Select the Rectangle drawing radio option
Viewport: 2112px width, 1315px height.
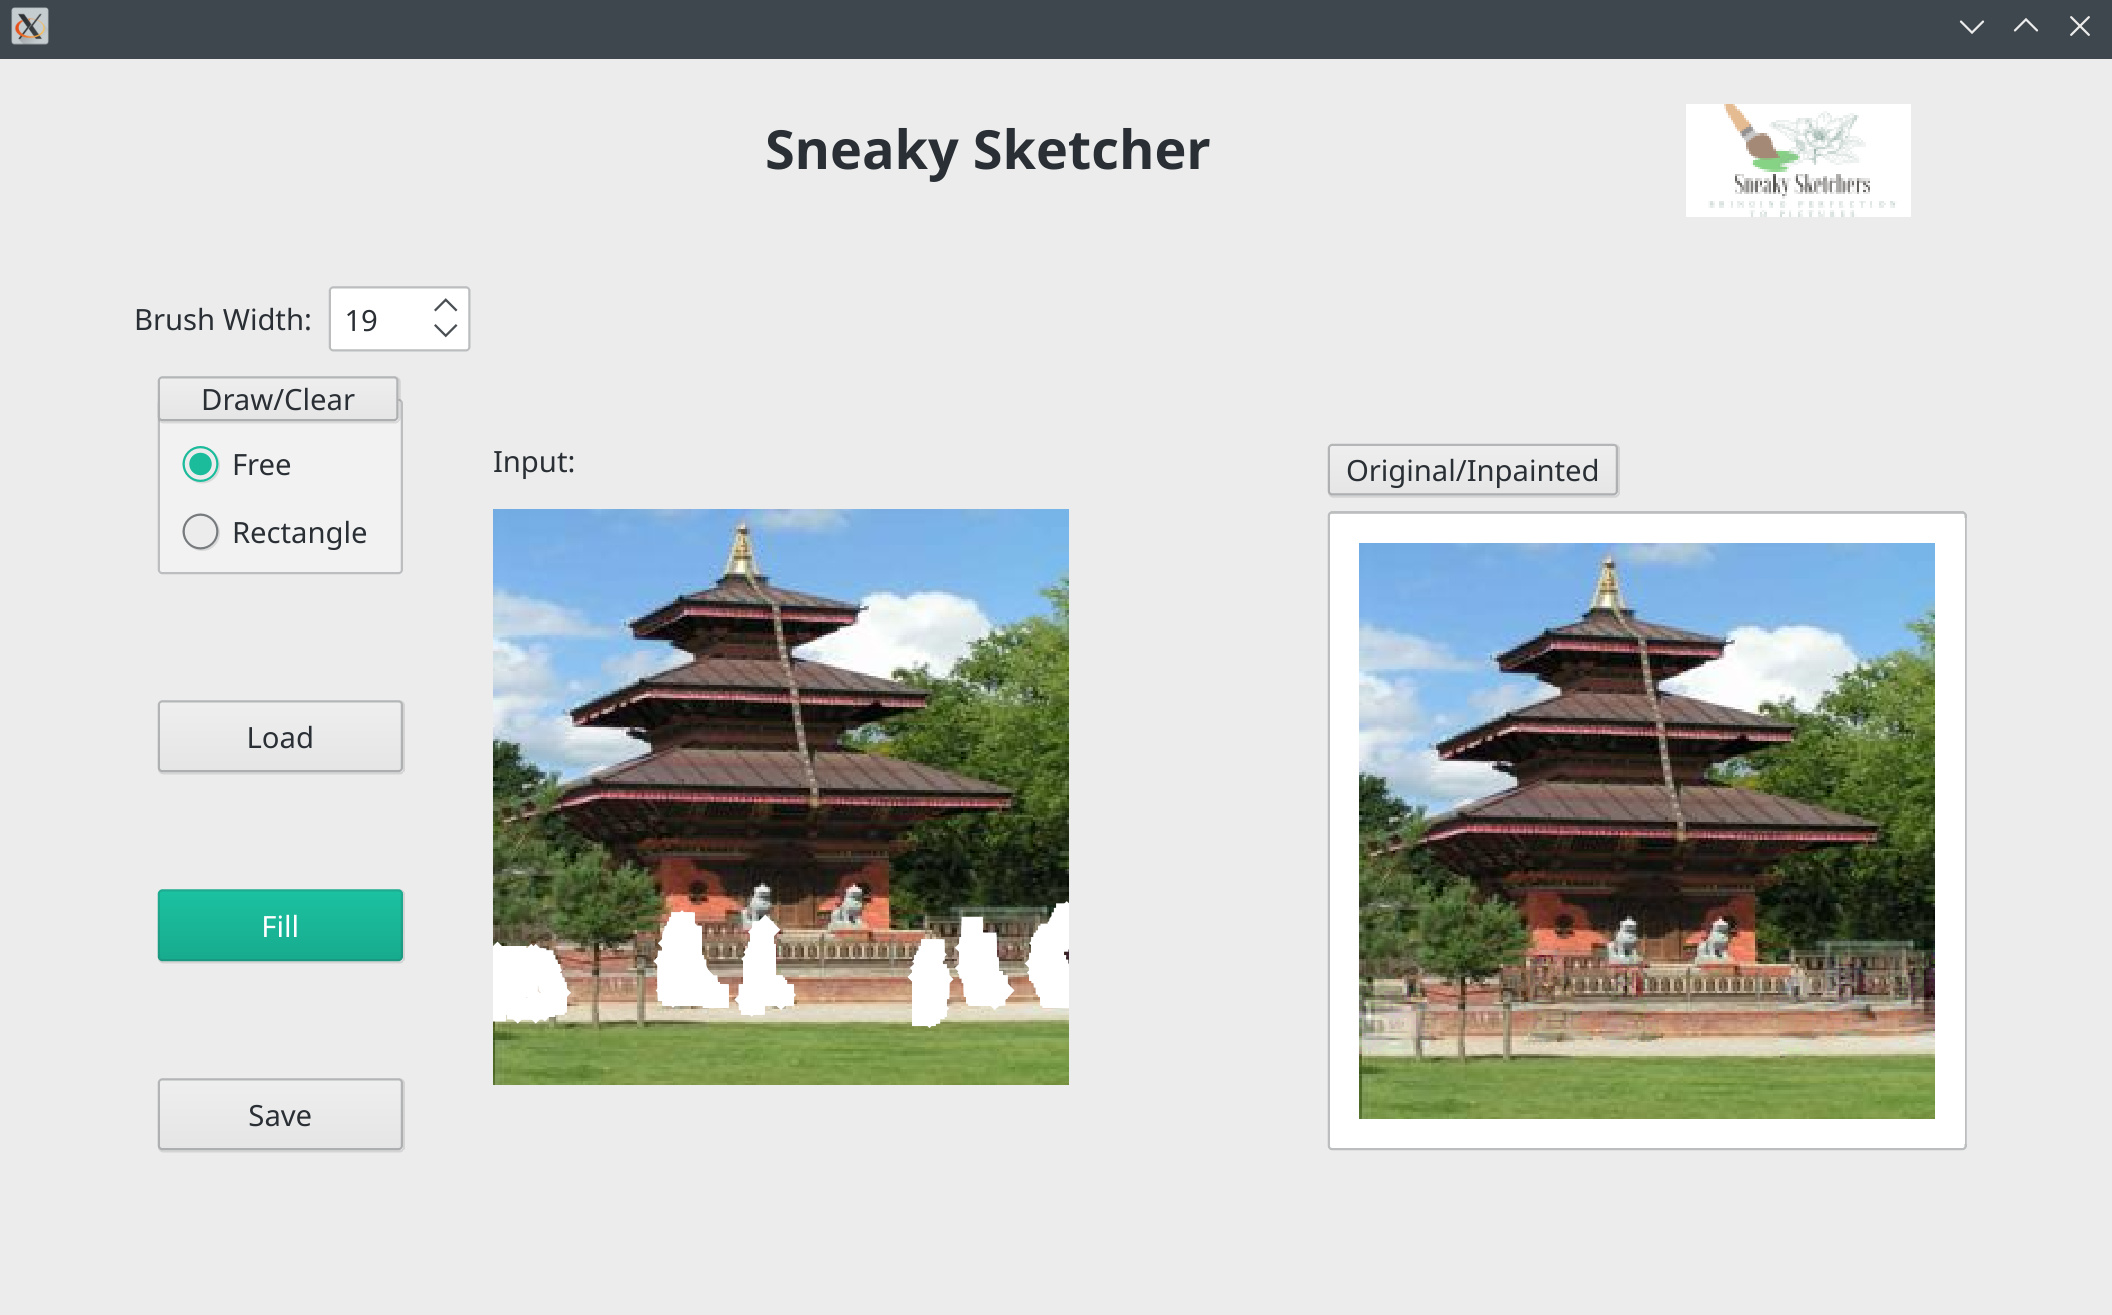tap(201, 532)
